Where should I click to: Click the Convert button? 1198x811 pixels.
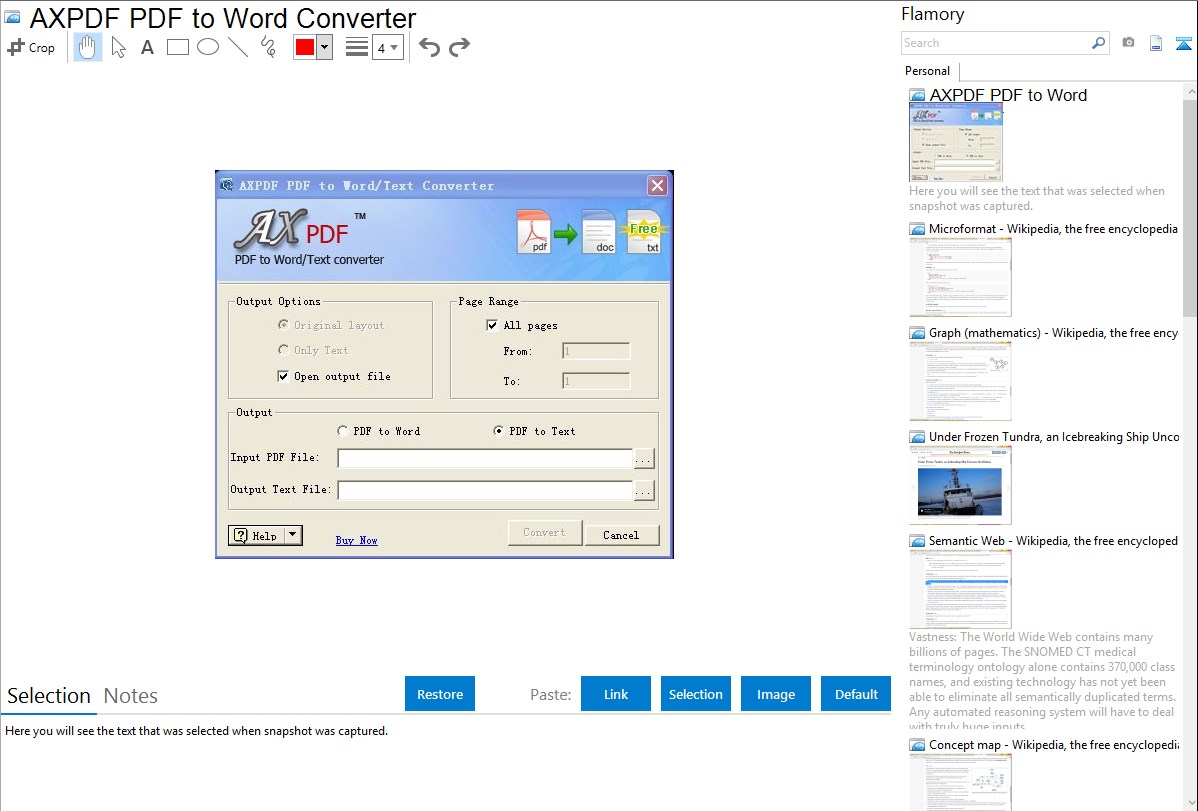(545, 533)
